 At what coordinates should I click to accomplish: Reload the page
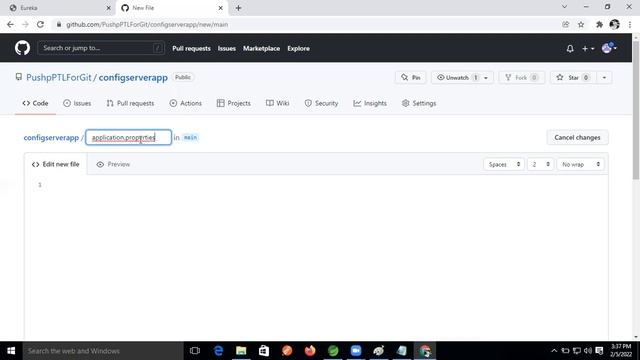tap(40, 24)
